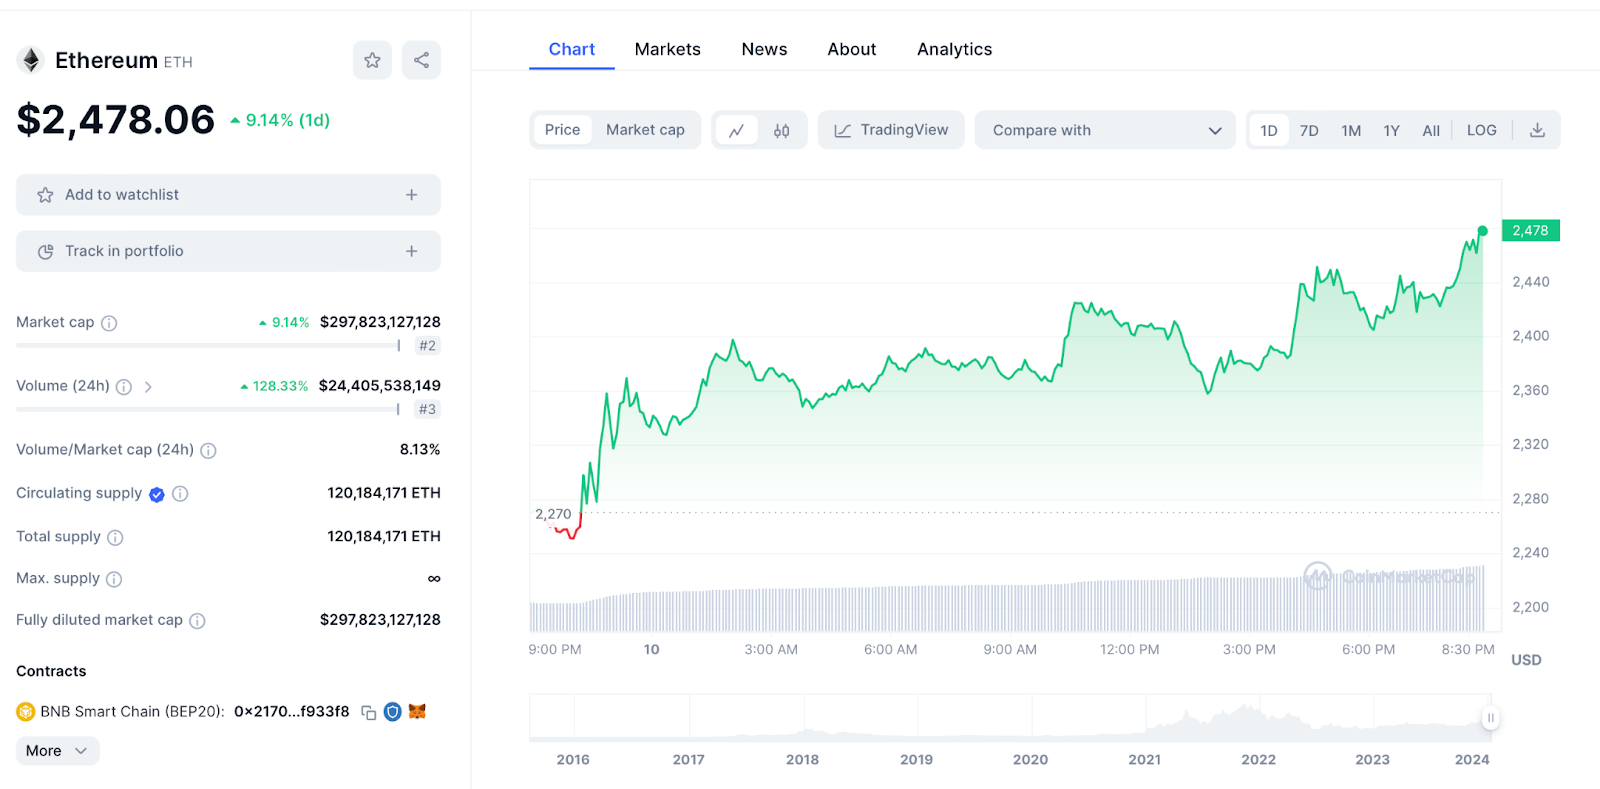Click the 0×2170...f933f8 contract address link
Screen dimensions: 1600x789
[x=292, y=712]
